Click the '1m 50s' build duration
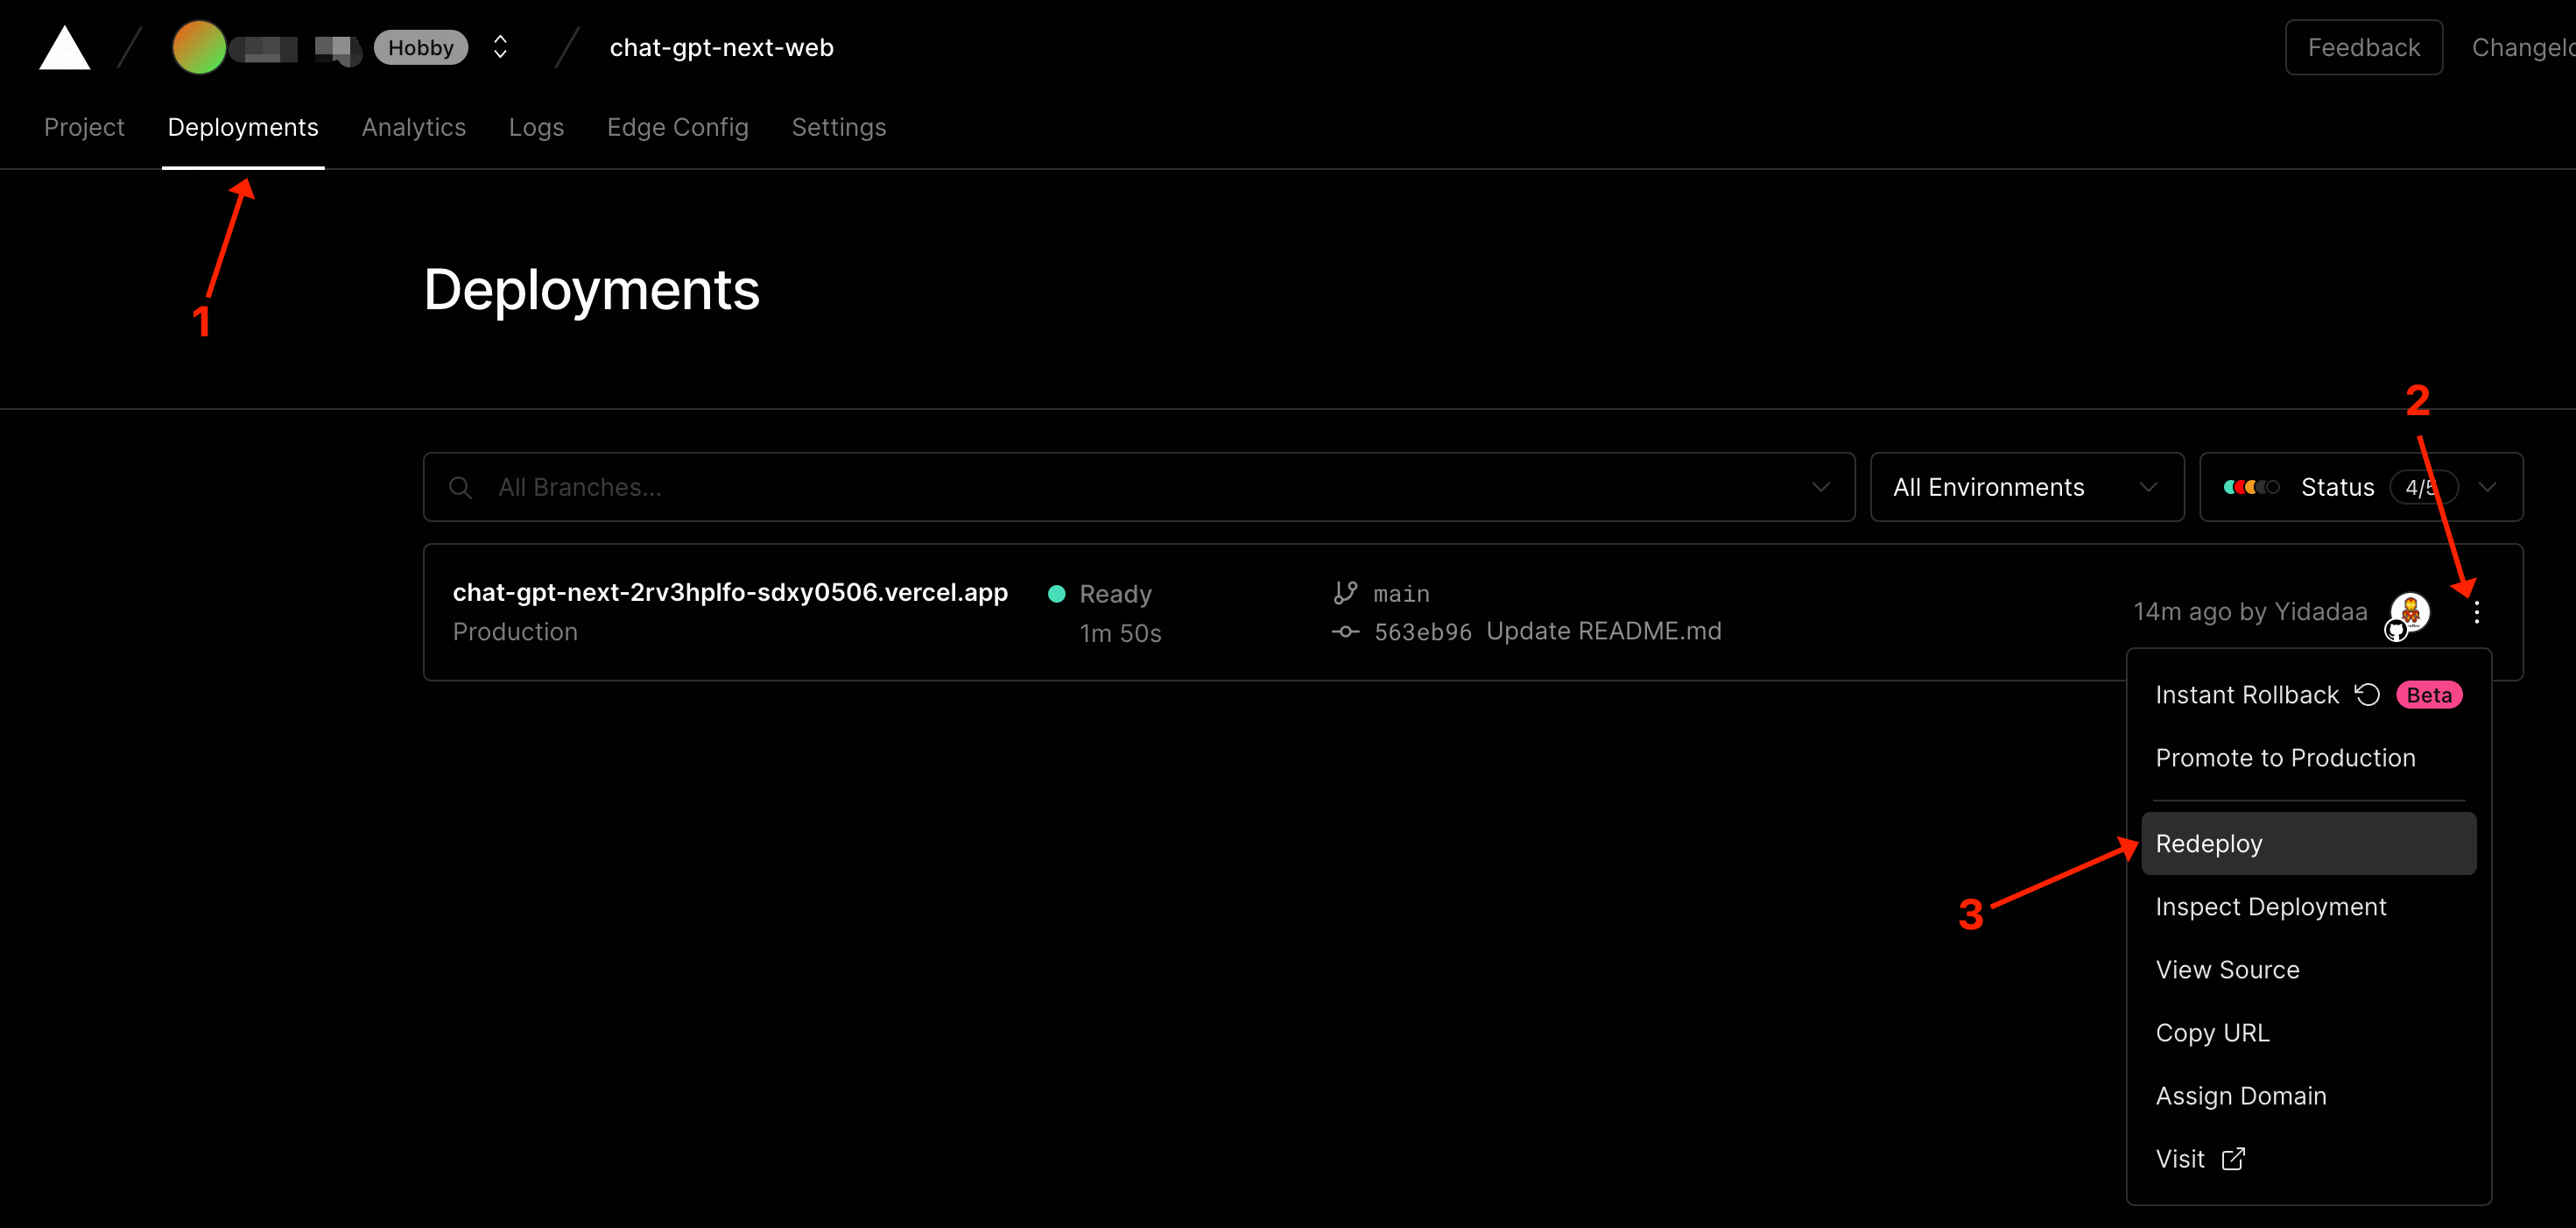The width and height of the screenshot is (2576, 1228). (1120, 633)
